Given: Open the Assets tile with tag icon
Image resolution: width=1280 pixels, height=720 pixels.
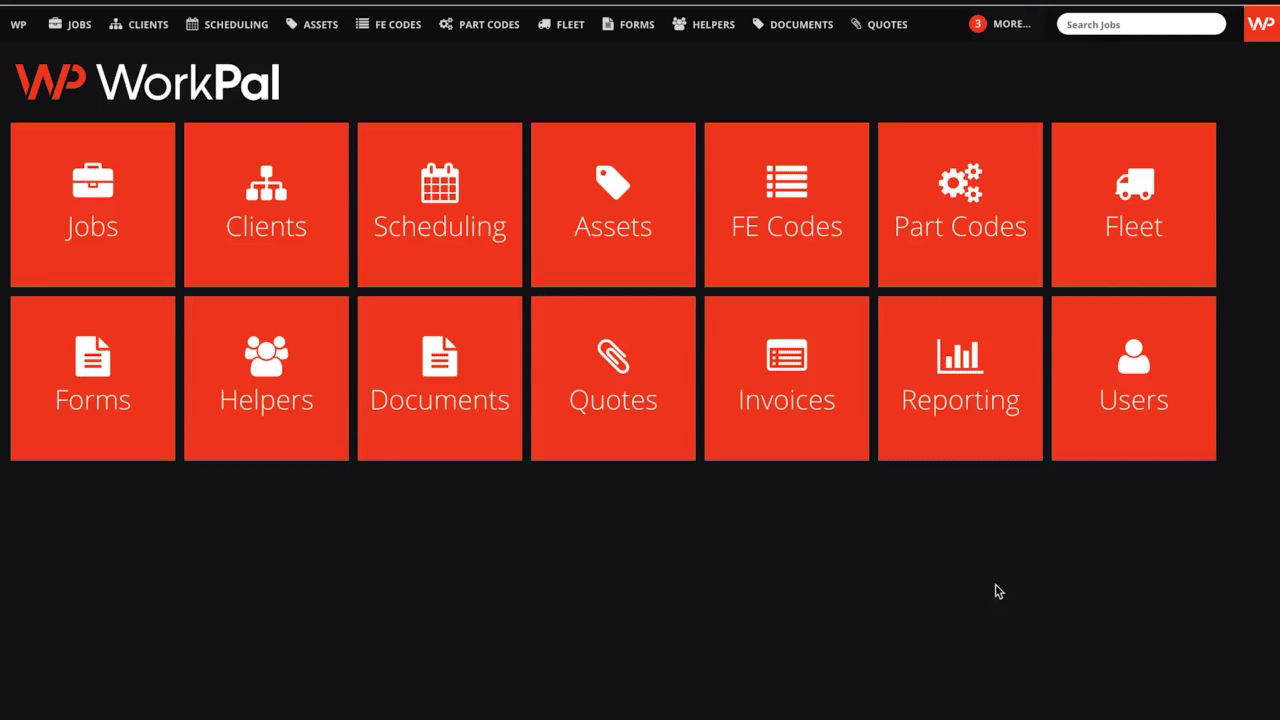Looking at the screenshot, I should [x=613, y=205].
